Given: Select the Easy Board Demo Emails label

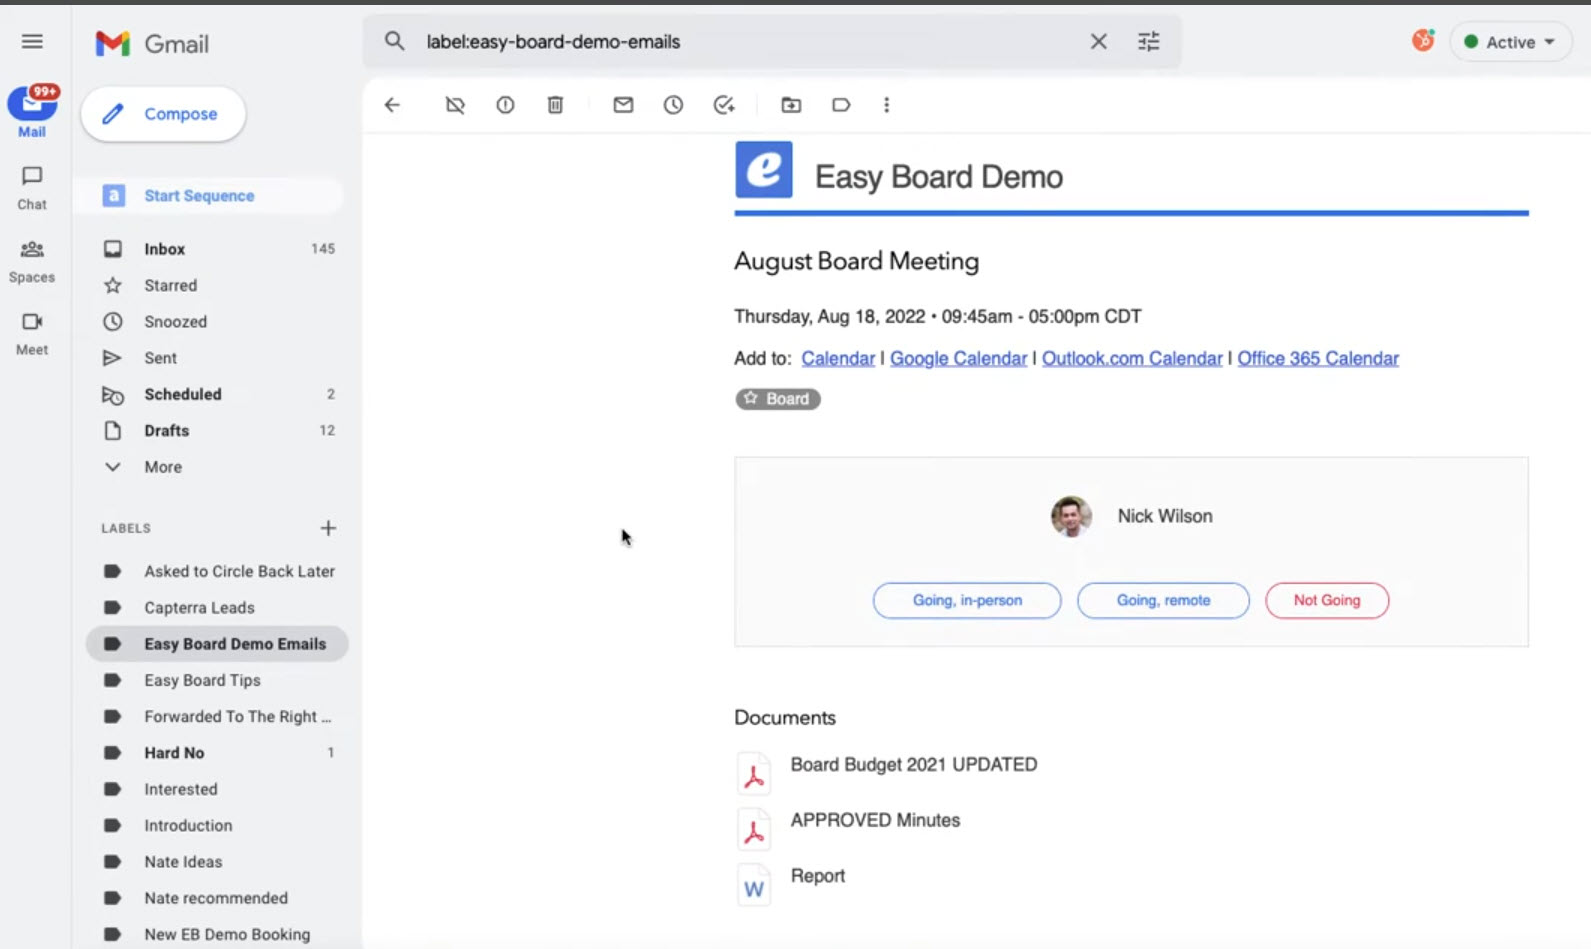Looking at the screenshot, I should pyautogui.click(x=217, y=644).
